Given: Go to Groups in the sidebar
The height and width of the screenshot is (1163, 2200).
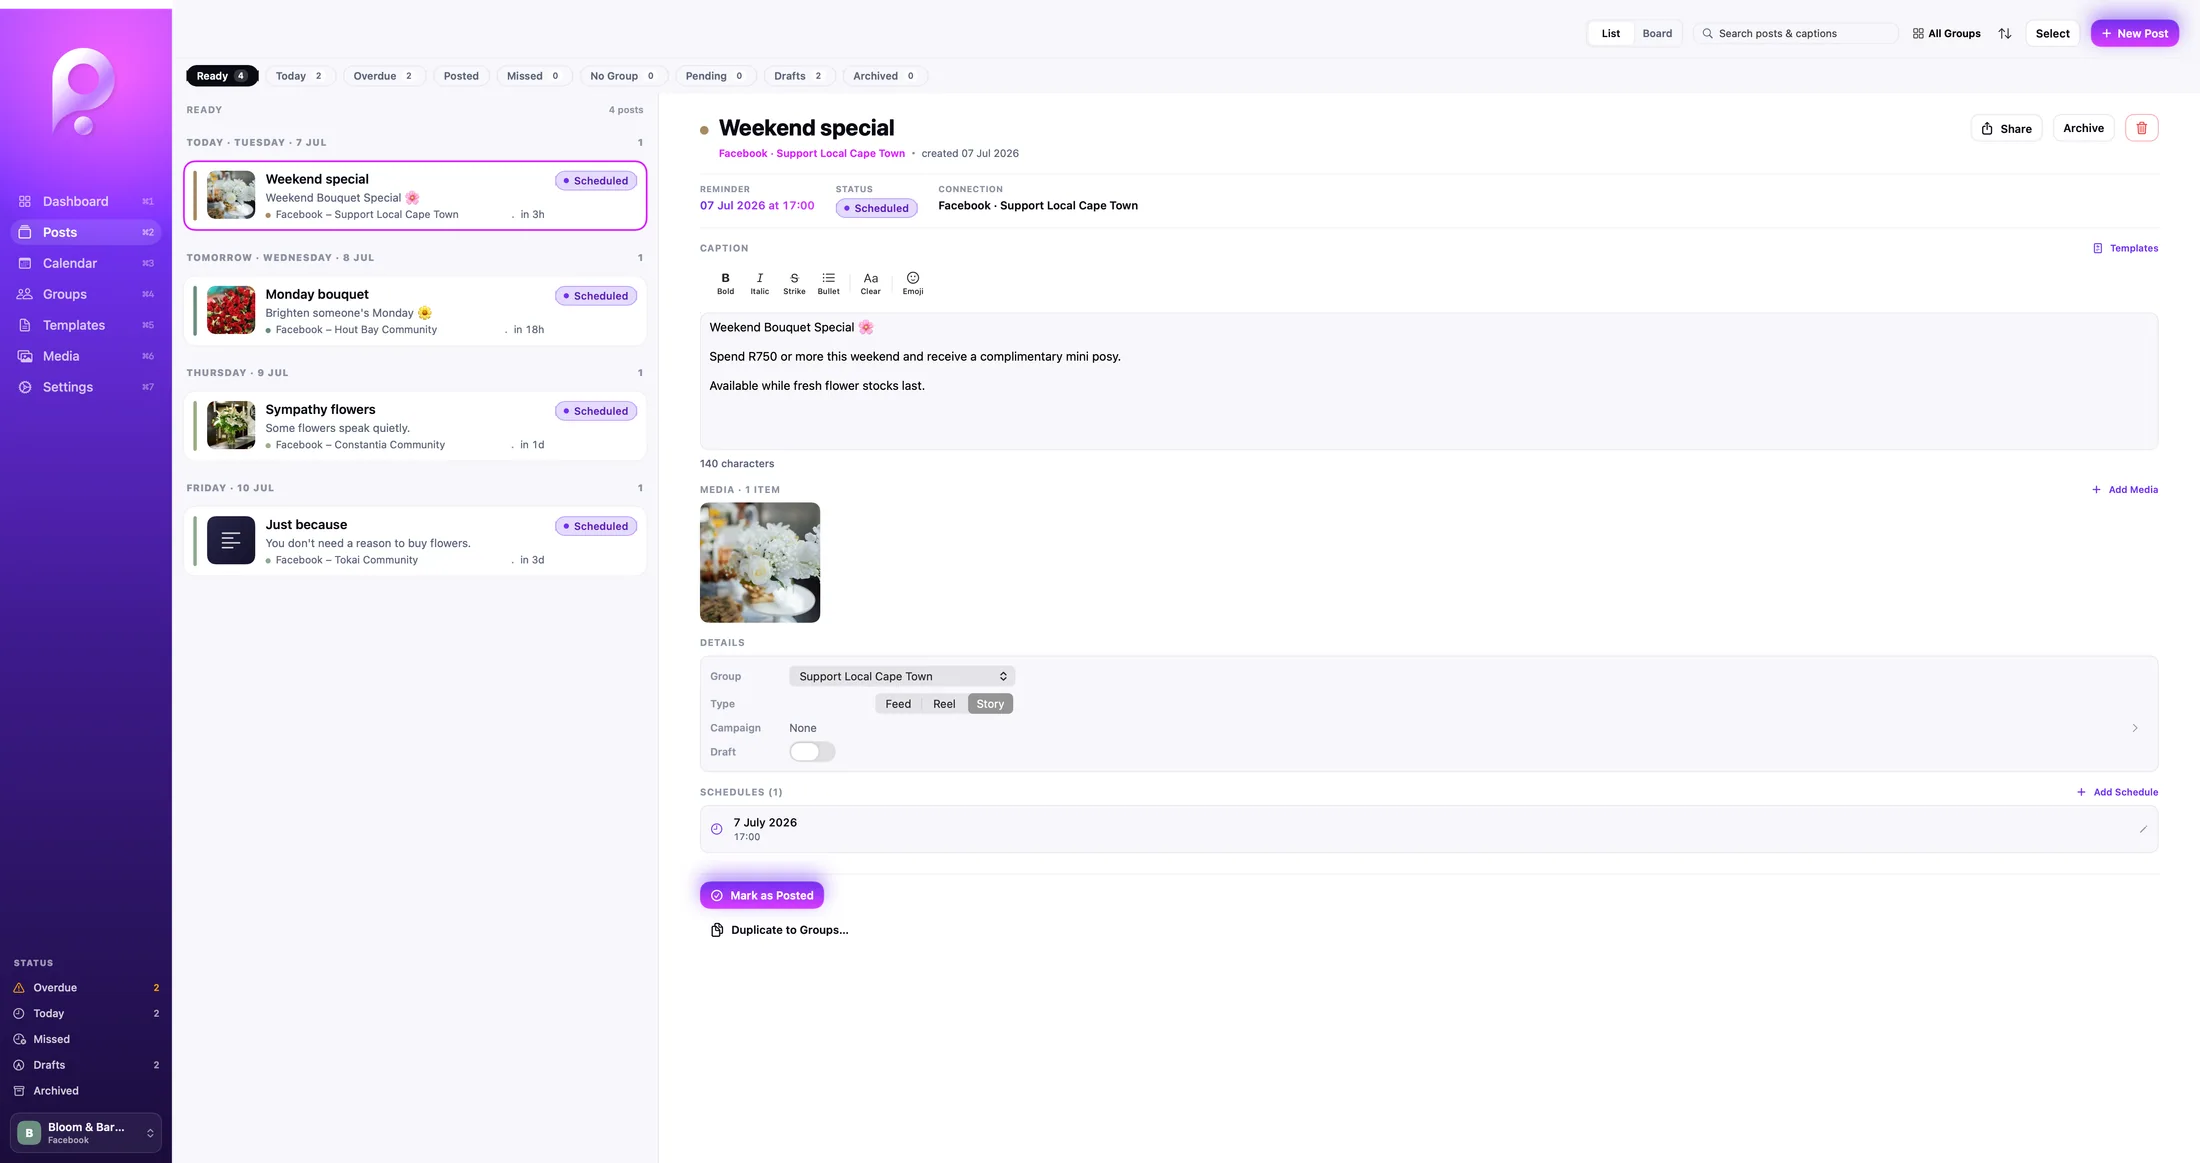Looking at the screenshot, I should click(x=86, y=294).
